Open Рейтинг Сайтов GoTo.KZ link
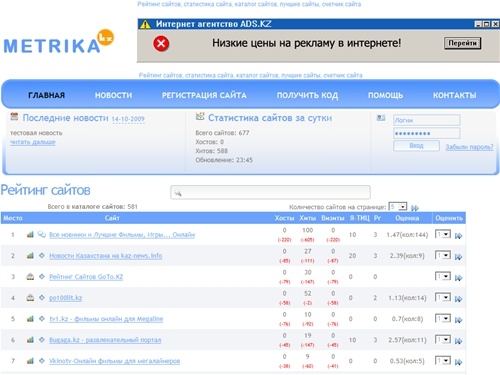 tap(86, 277)
